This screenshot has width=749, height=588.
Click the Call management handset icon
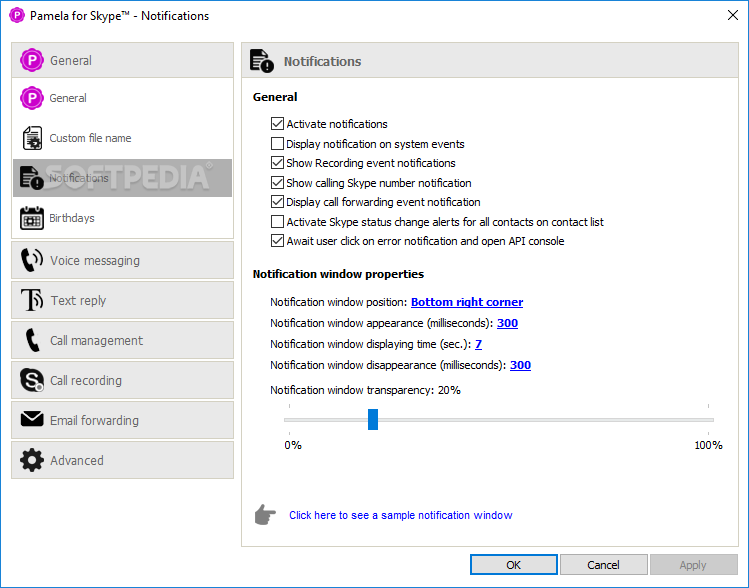click(32, 340)
